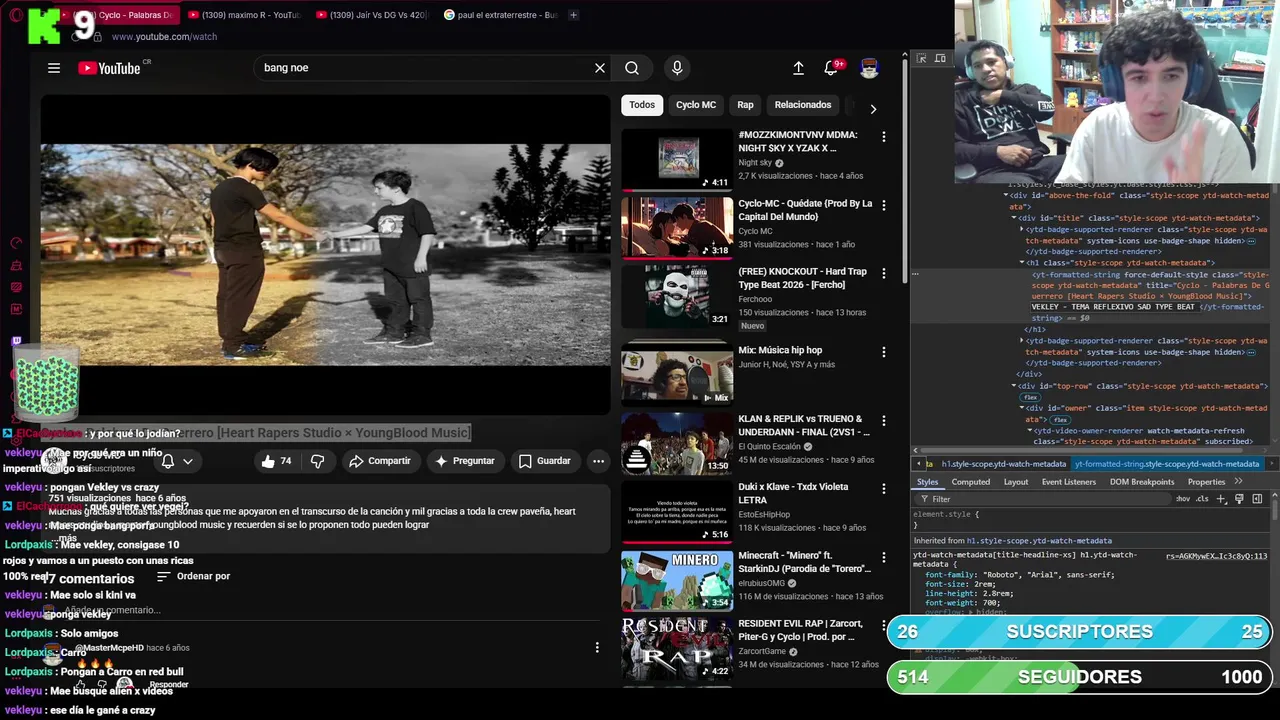
Task: Collapse the ytd-video-owner-renderer node
Action: tap(1029, 431)
